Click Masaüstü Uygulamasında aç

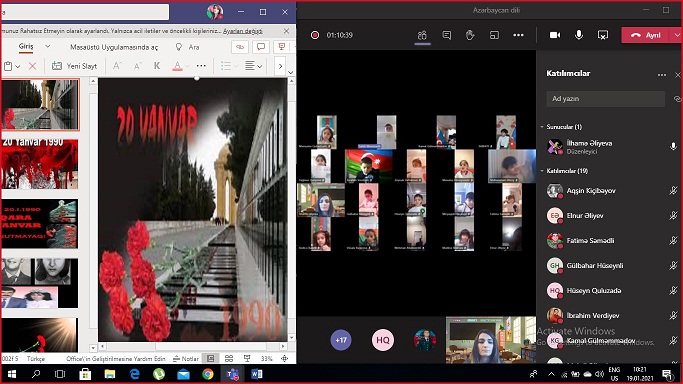pyautogui.click(x=114, y=47)
